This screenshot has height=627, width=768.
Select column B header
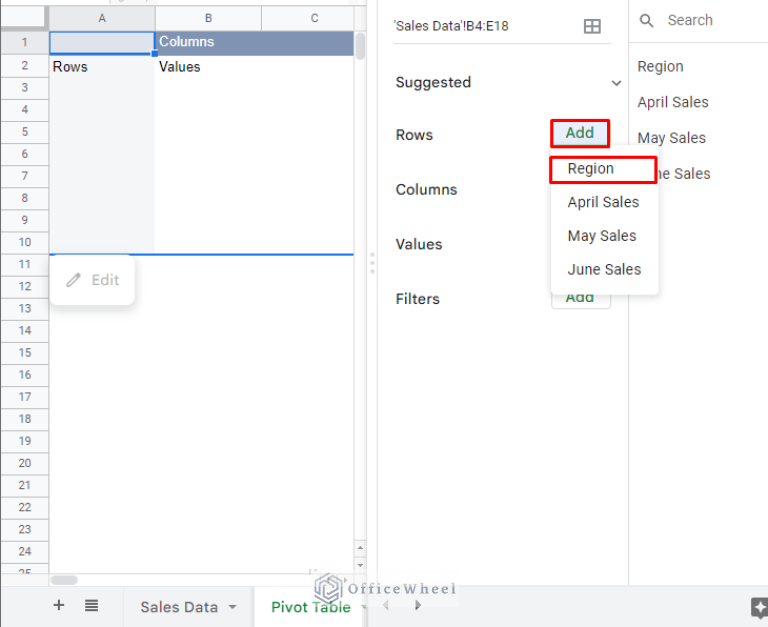pos(208,19)
